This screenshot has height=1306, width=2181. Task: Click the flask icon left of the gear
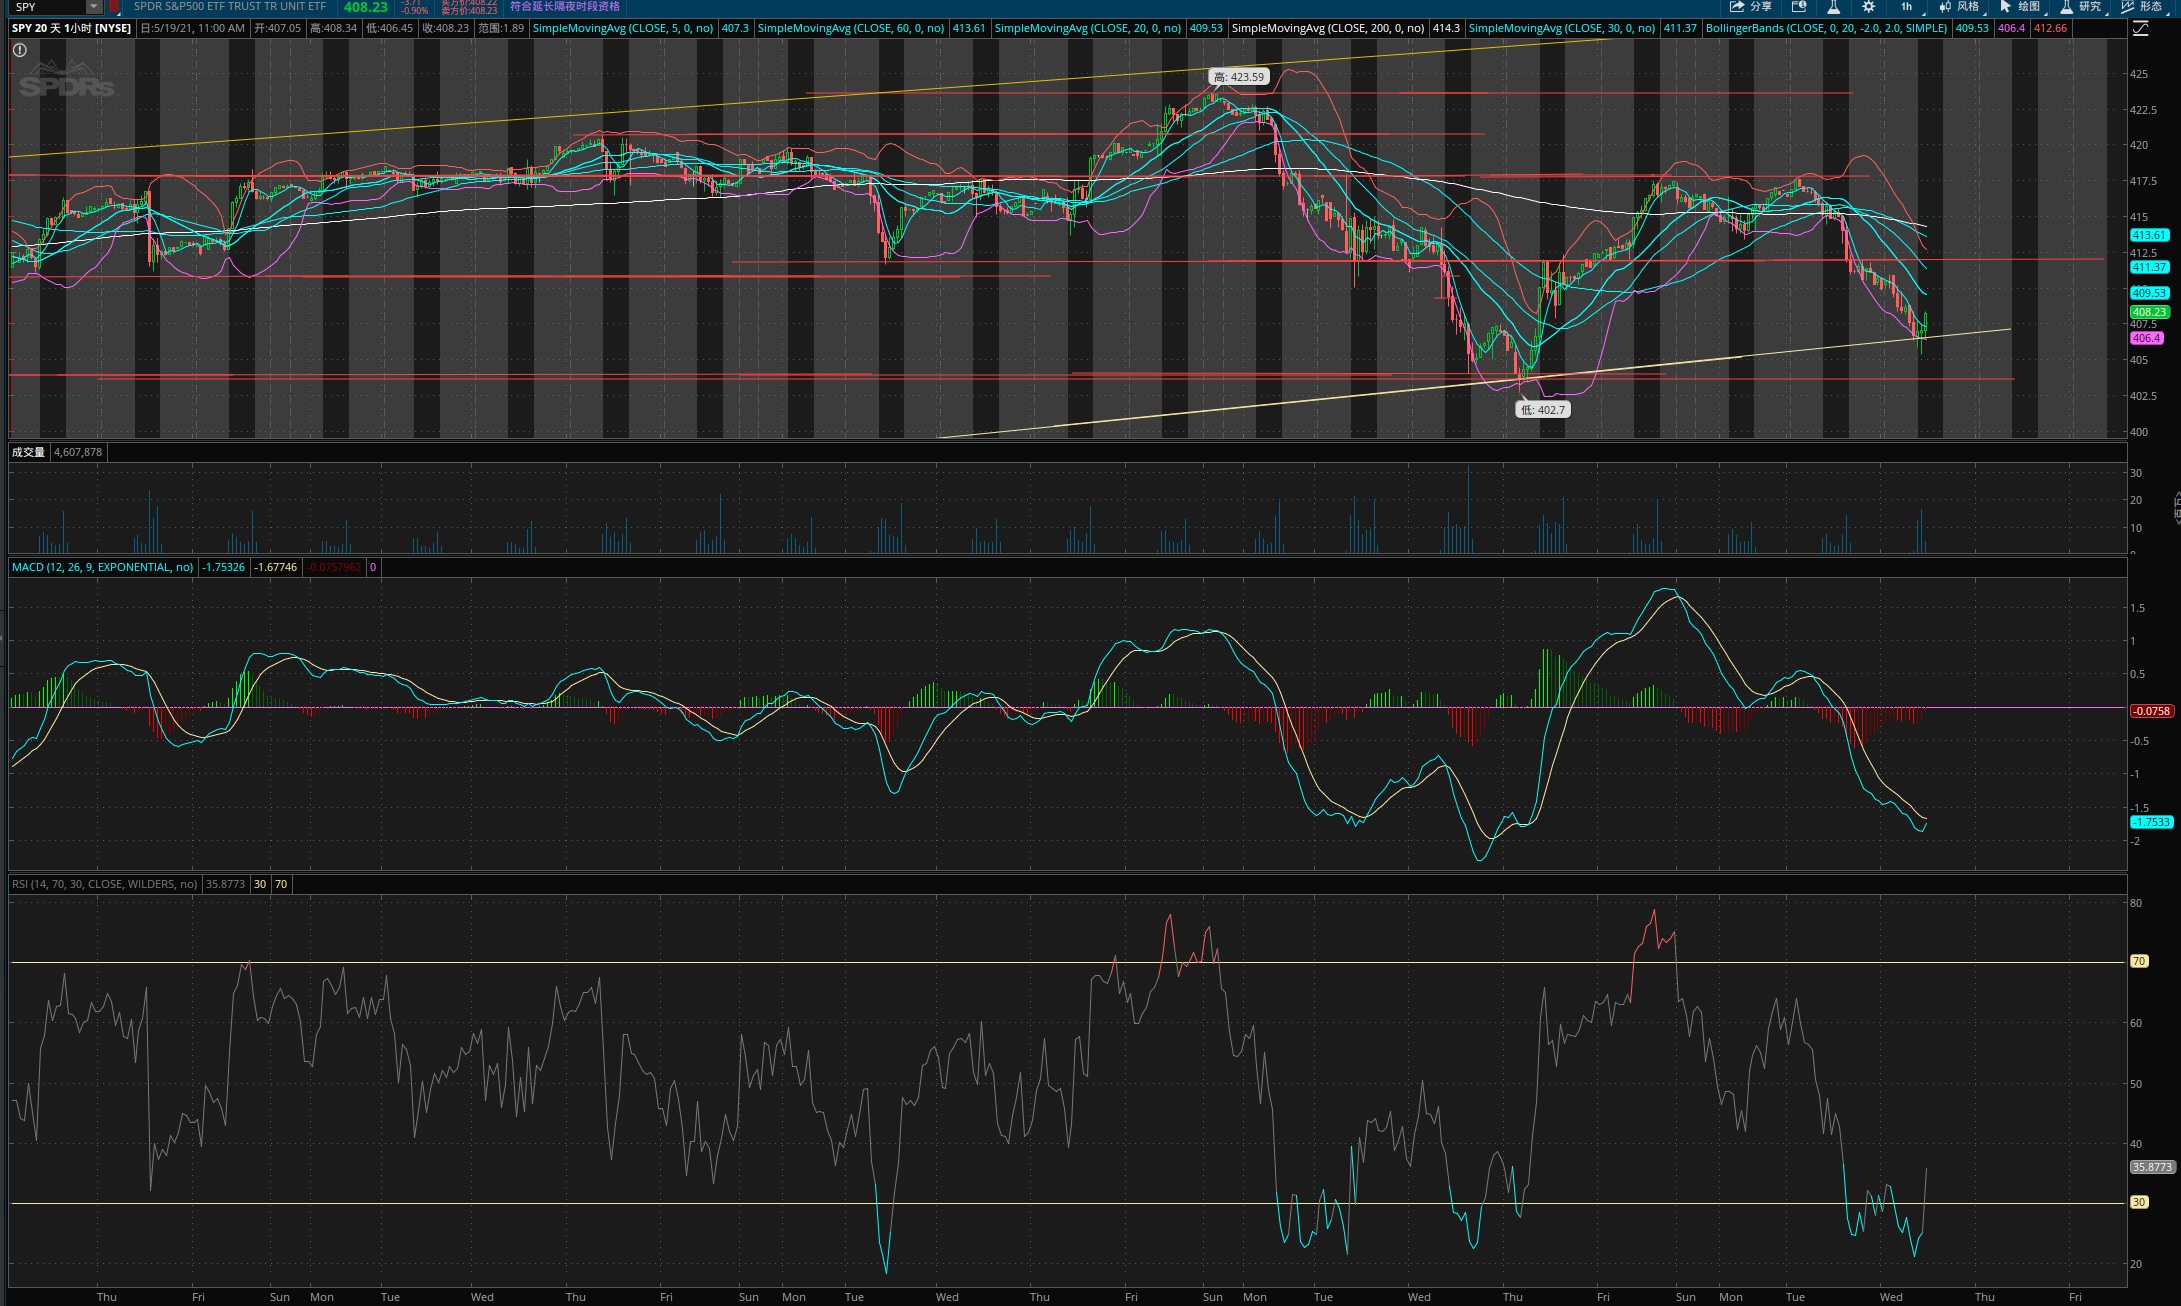click(1834, 6)
